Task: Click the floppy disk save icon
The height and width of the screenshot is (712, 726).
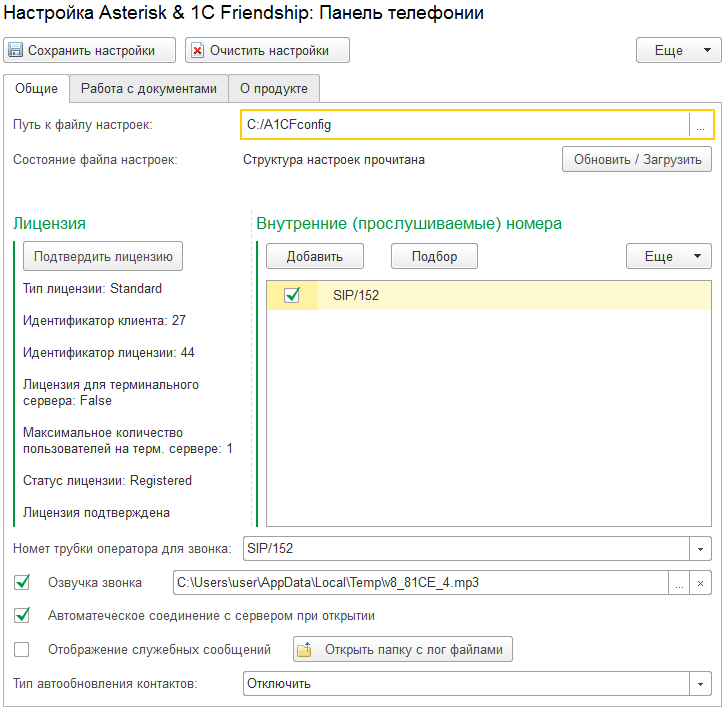Action: coord(15,50)
